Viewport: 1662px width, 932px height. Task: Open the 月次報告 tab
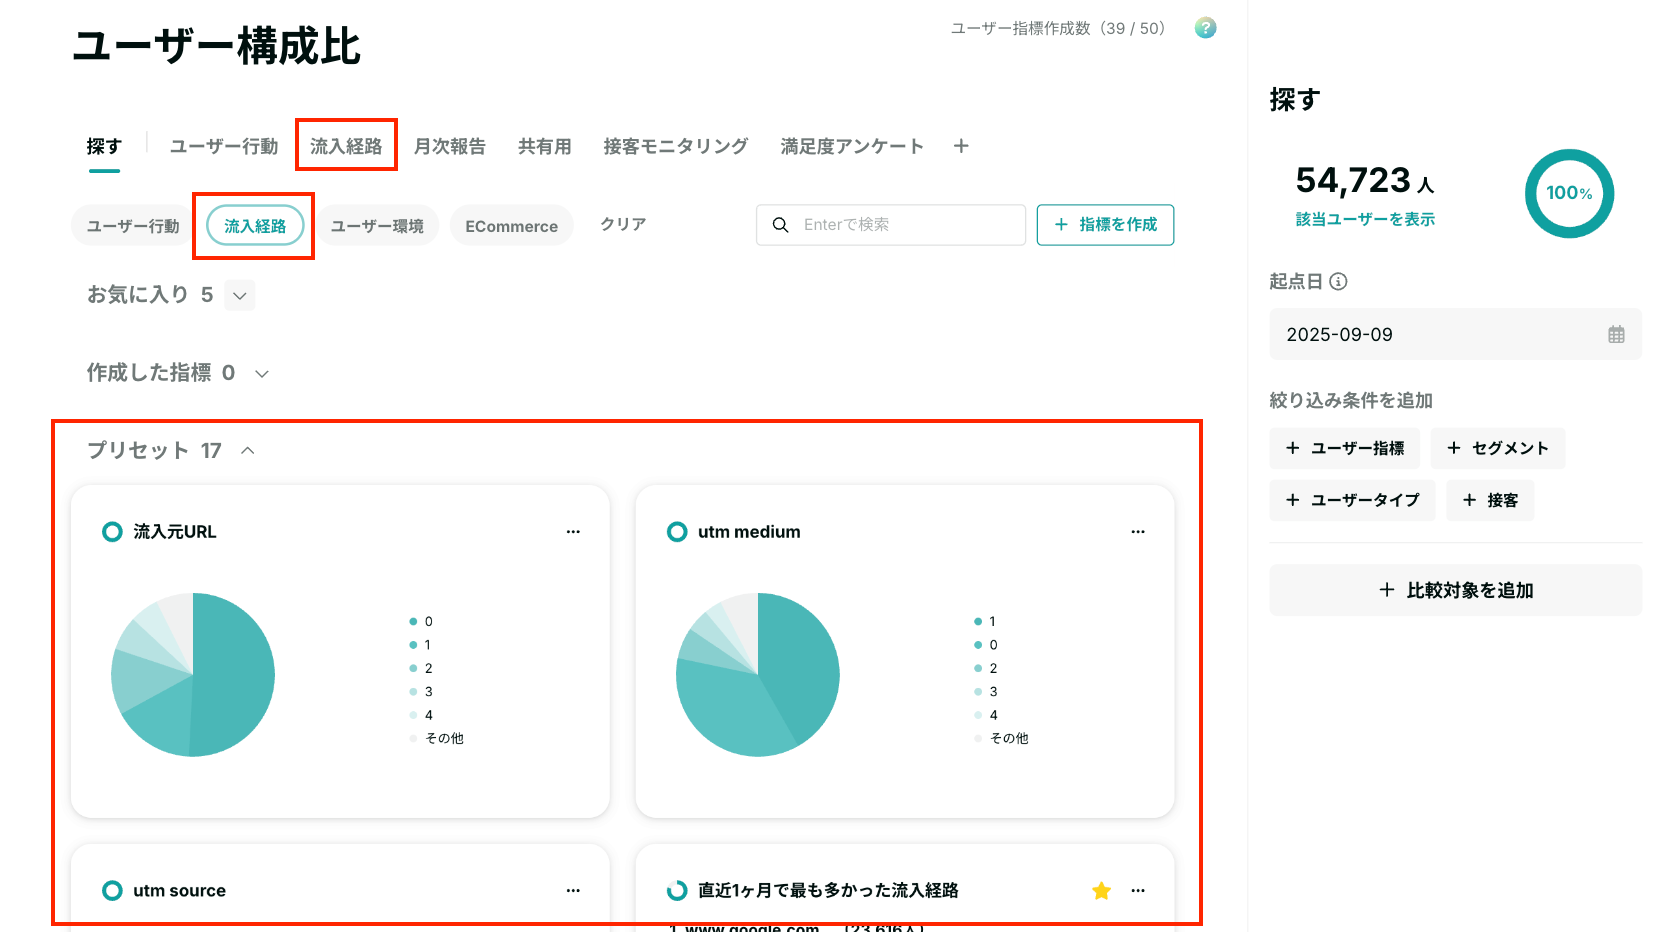click(450, 147)
